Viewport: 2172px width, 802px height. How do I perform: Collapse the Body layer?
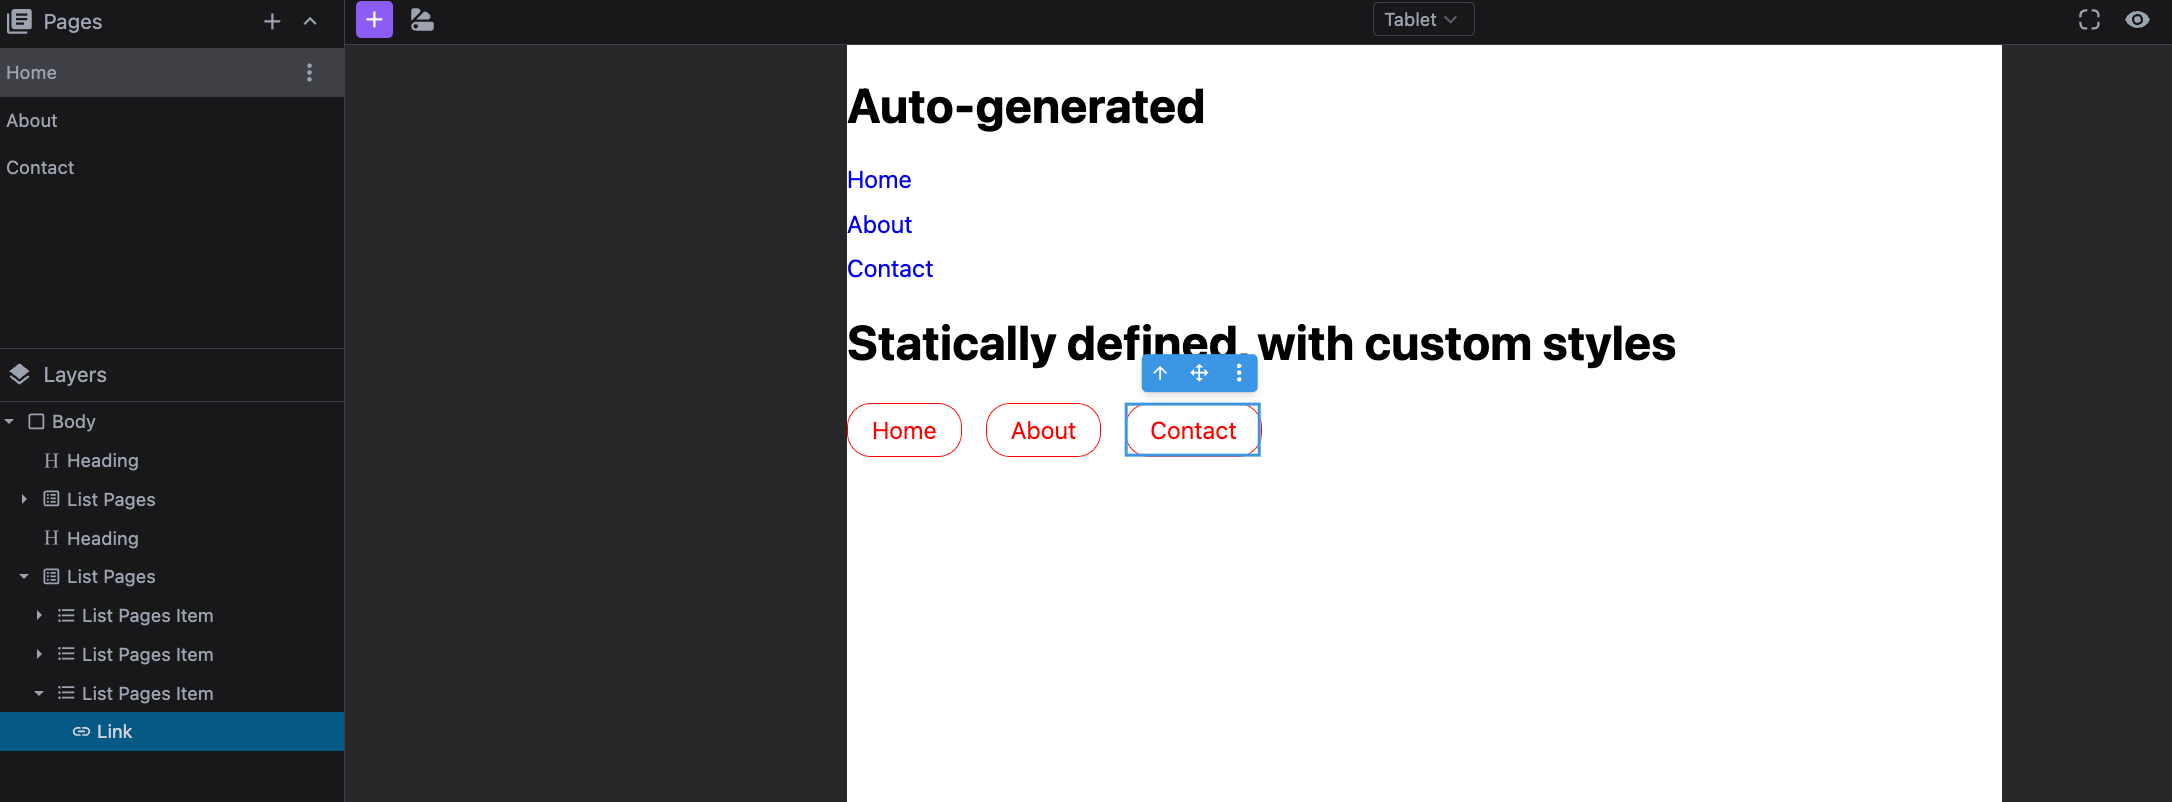(9, 421)
